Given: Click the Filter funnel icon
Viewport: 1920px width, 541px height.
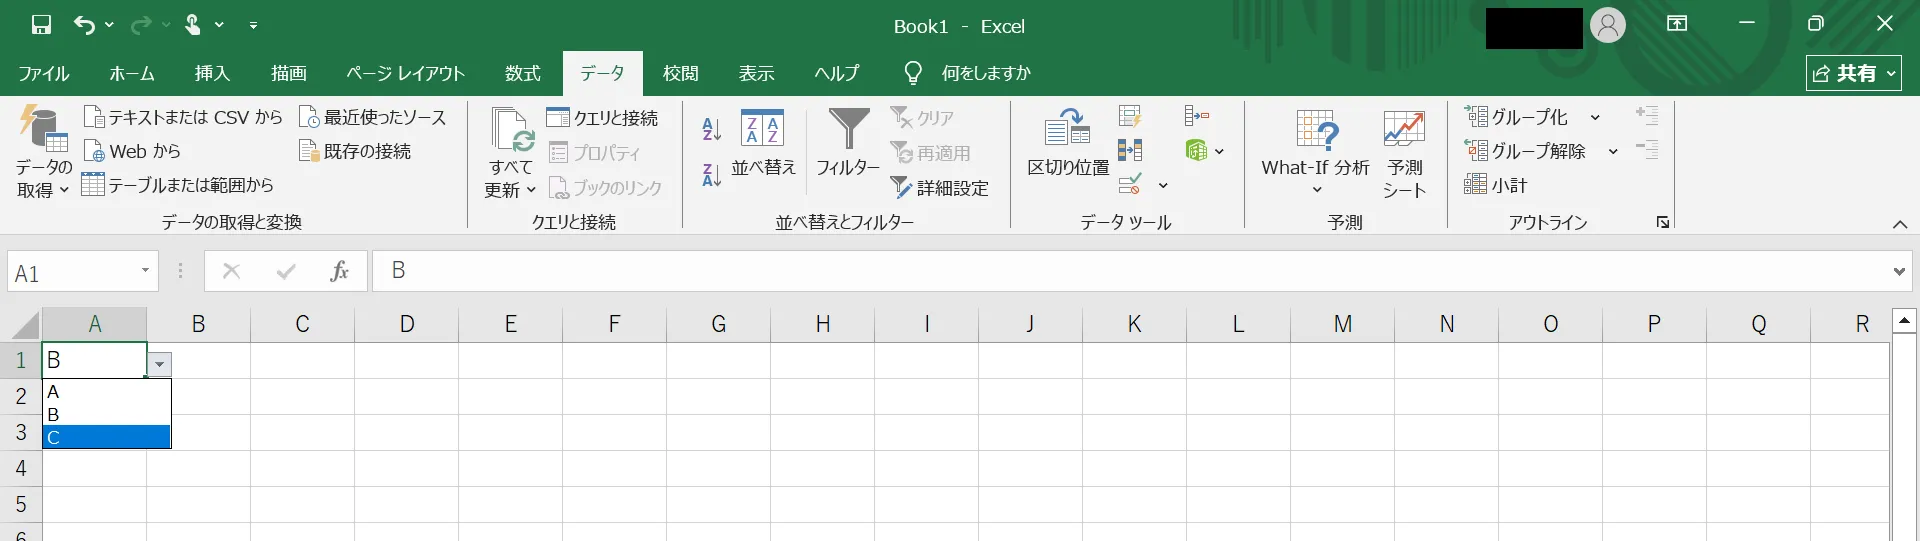Looking at the screenshot, I should (x=848, y=130).
